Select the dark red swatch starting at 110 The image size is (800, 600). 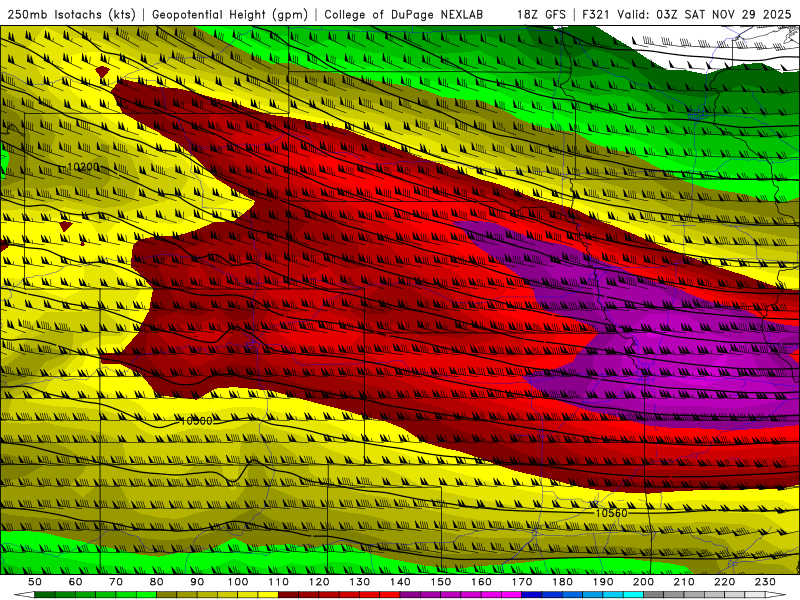(x=288, y=595)
